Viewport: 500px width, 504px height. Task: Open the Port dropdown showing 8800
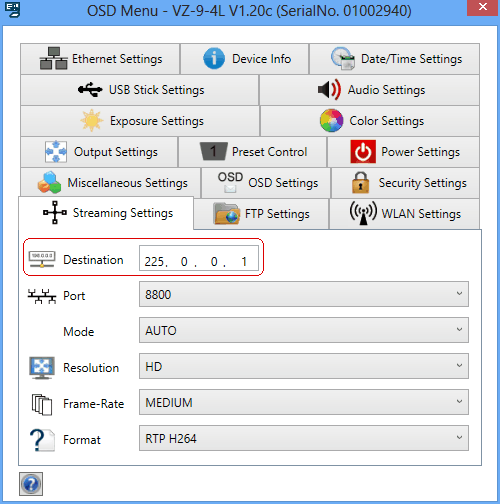tap(304, 294)
